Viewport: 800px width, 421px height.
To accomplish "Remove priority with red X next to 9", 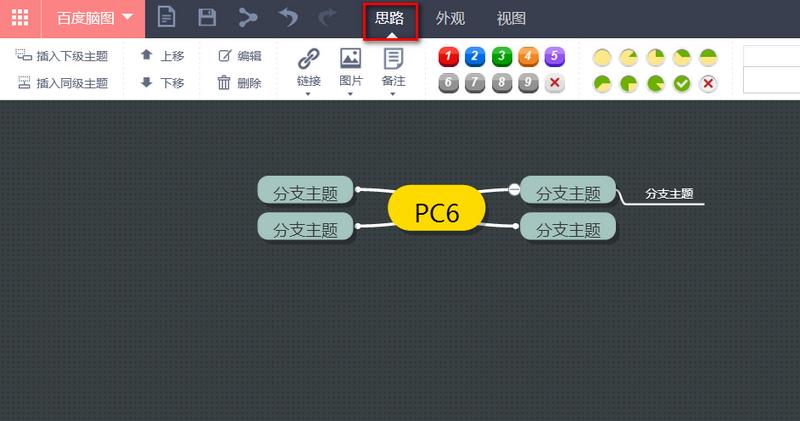I will click(555, 83).
